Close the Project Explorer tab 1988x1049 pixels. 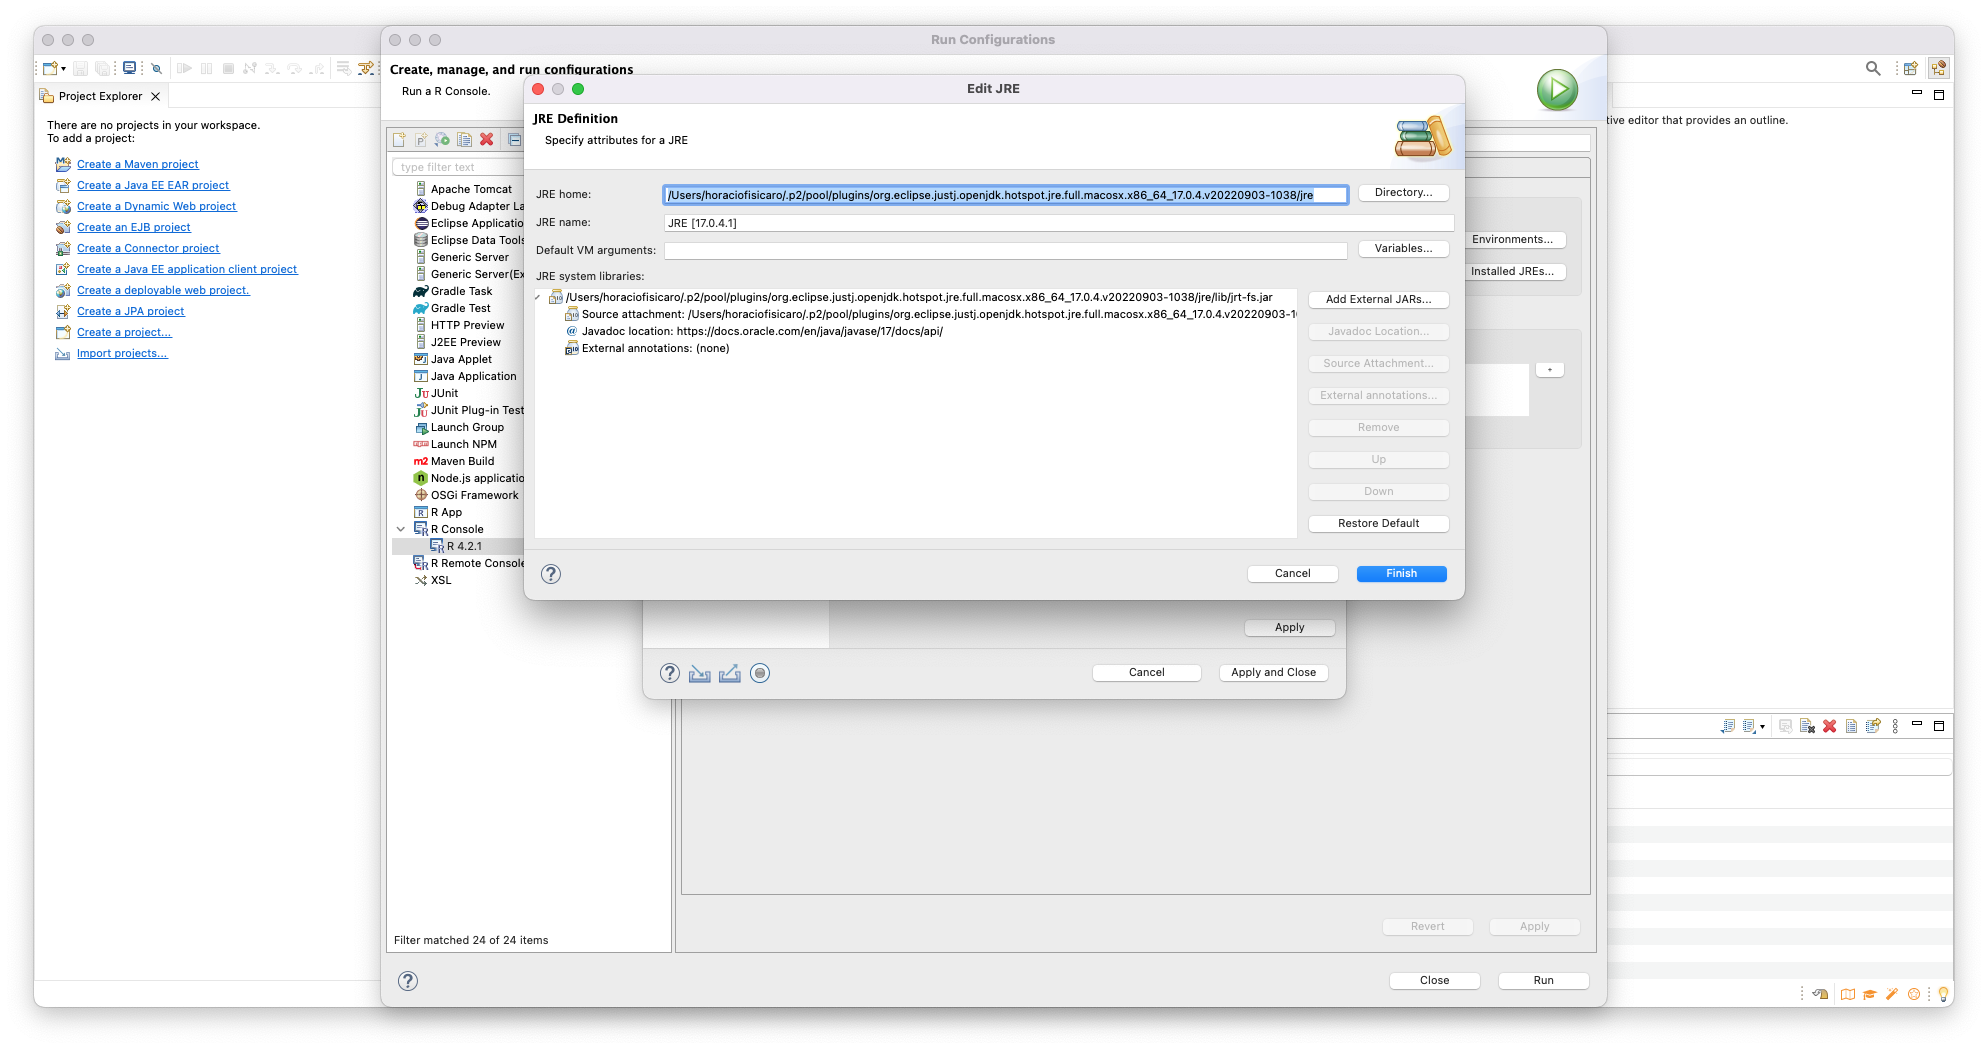(x=155, y=96)
